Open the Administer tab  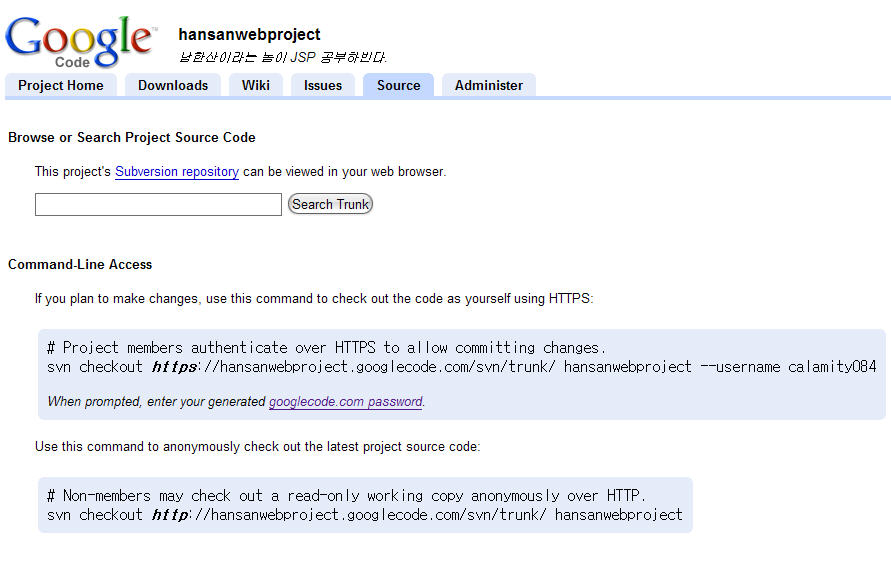(489, 85)
